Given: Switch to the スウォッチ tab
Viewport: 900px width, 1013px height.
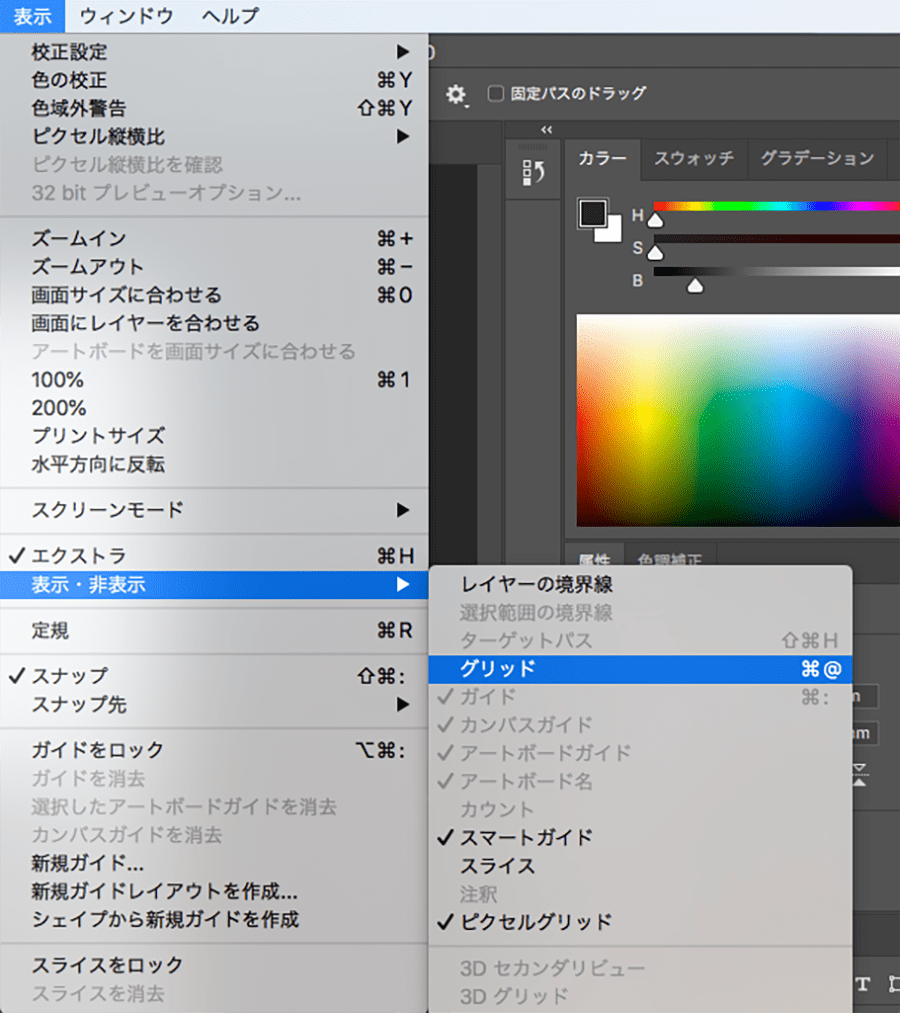Looking at the screenshot, I should click(x=693, y=158).
